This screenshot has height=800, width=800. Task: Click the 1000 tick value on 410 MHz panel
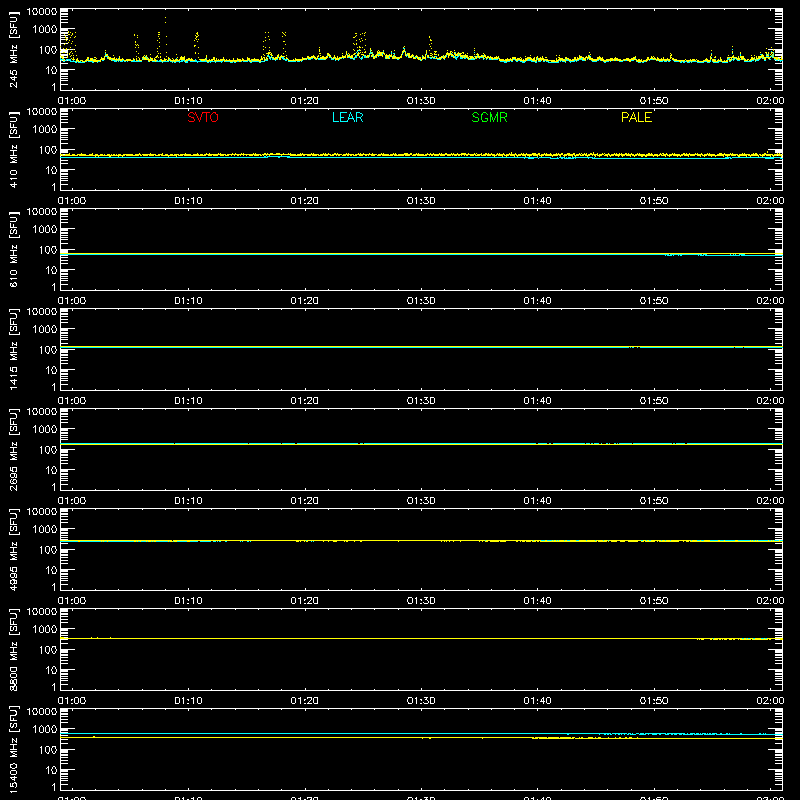(45, 130)
